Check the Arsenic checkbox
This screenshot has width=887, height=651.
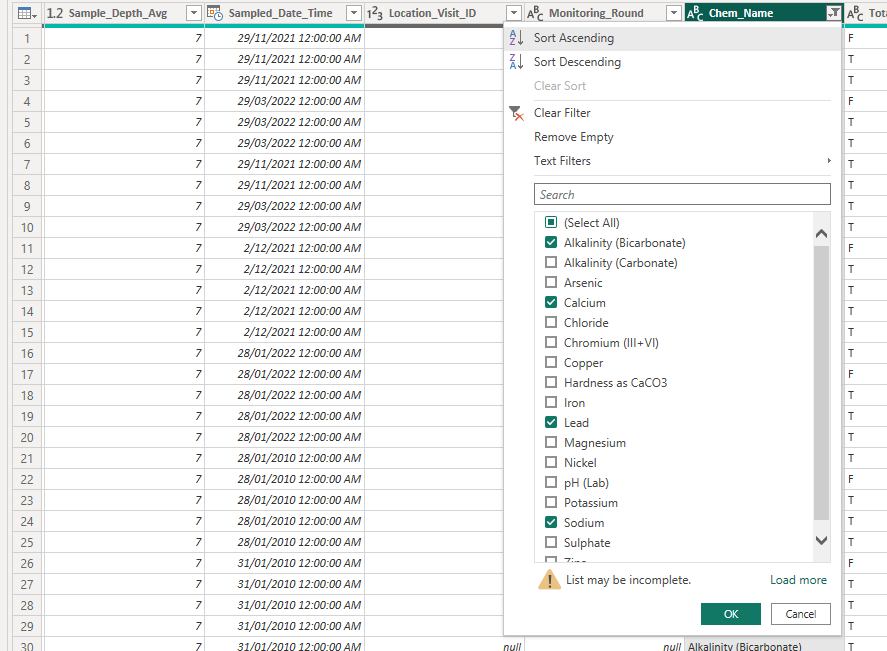coord(551,283)
